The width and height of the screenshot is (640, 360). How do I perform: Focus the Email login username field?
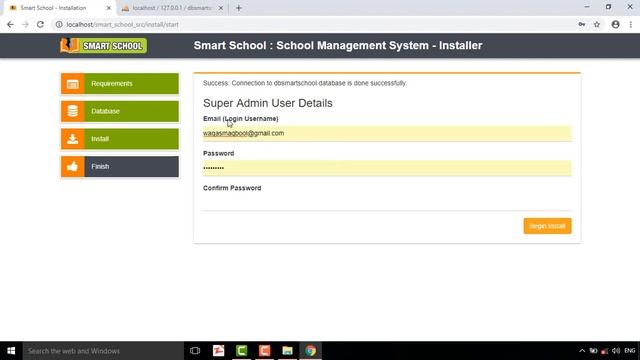pyautogui.click(x=387, y=133)
